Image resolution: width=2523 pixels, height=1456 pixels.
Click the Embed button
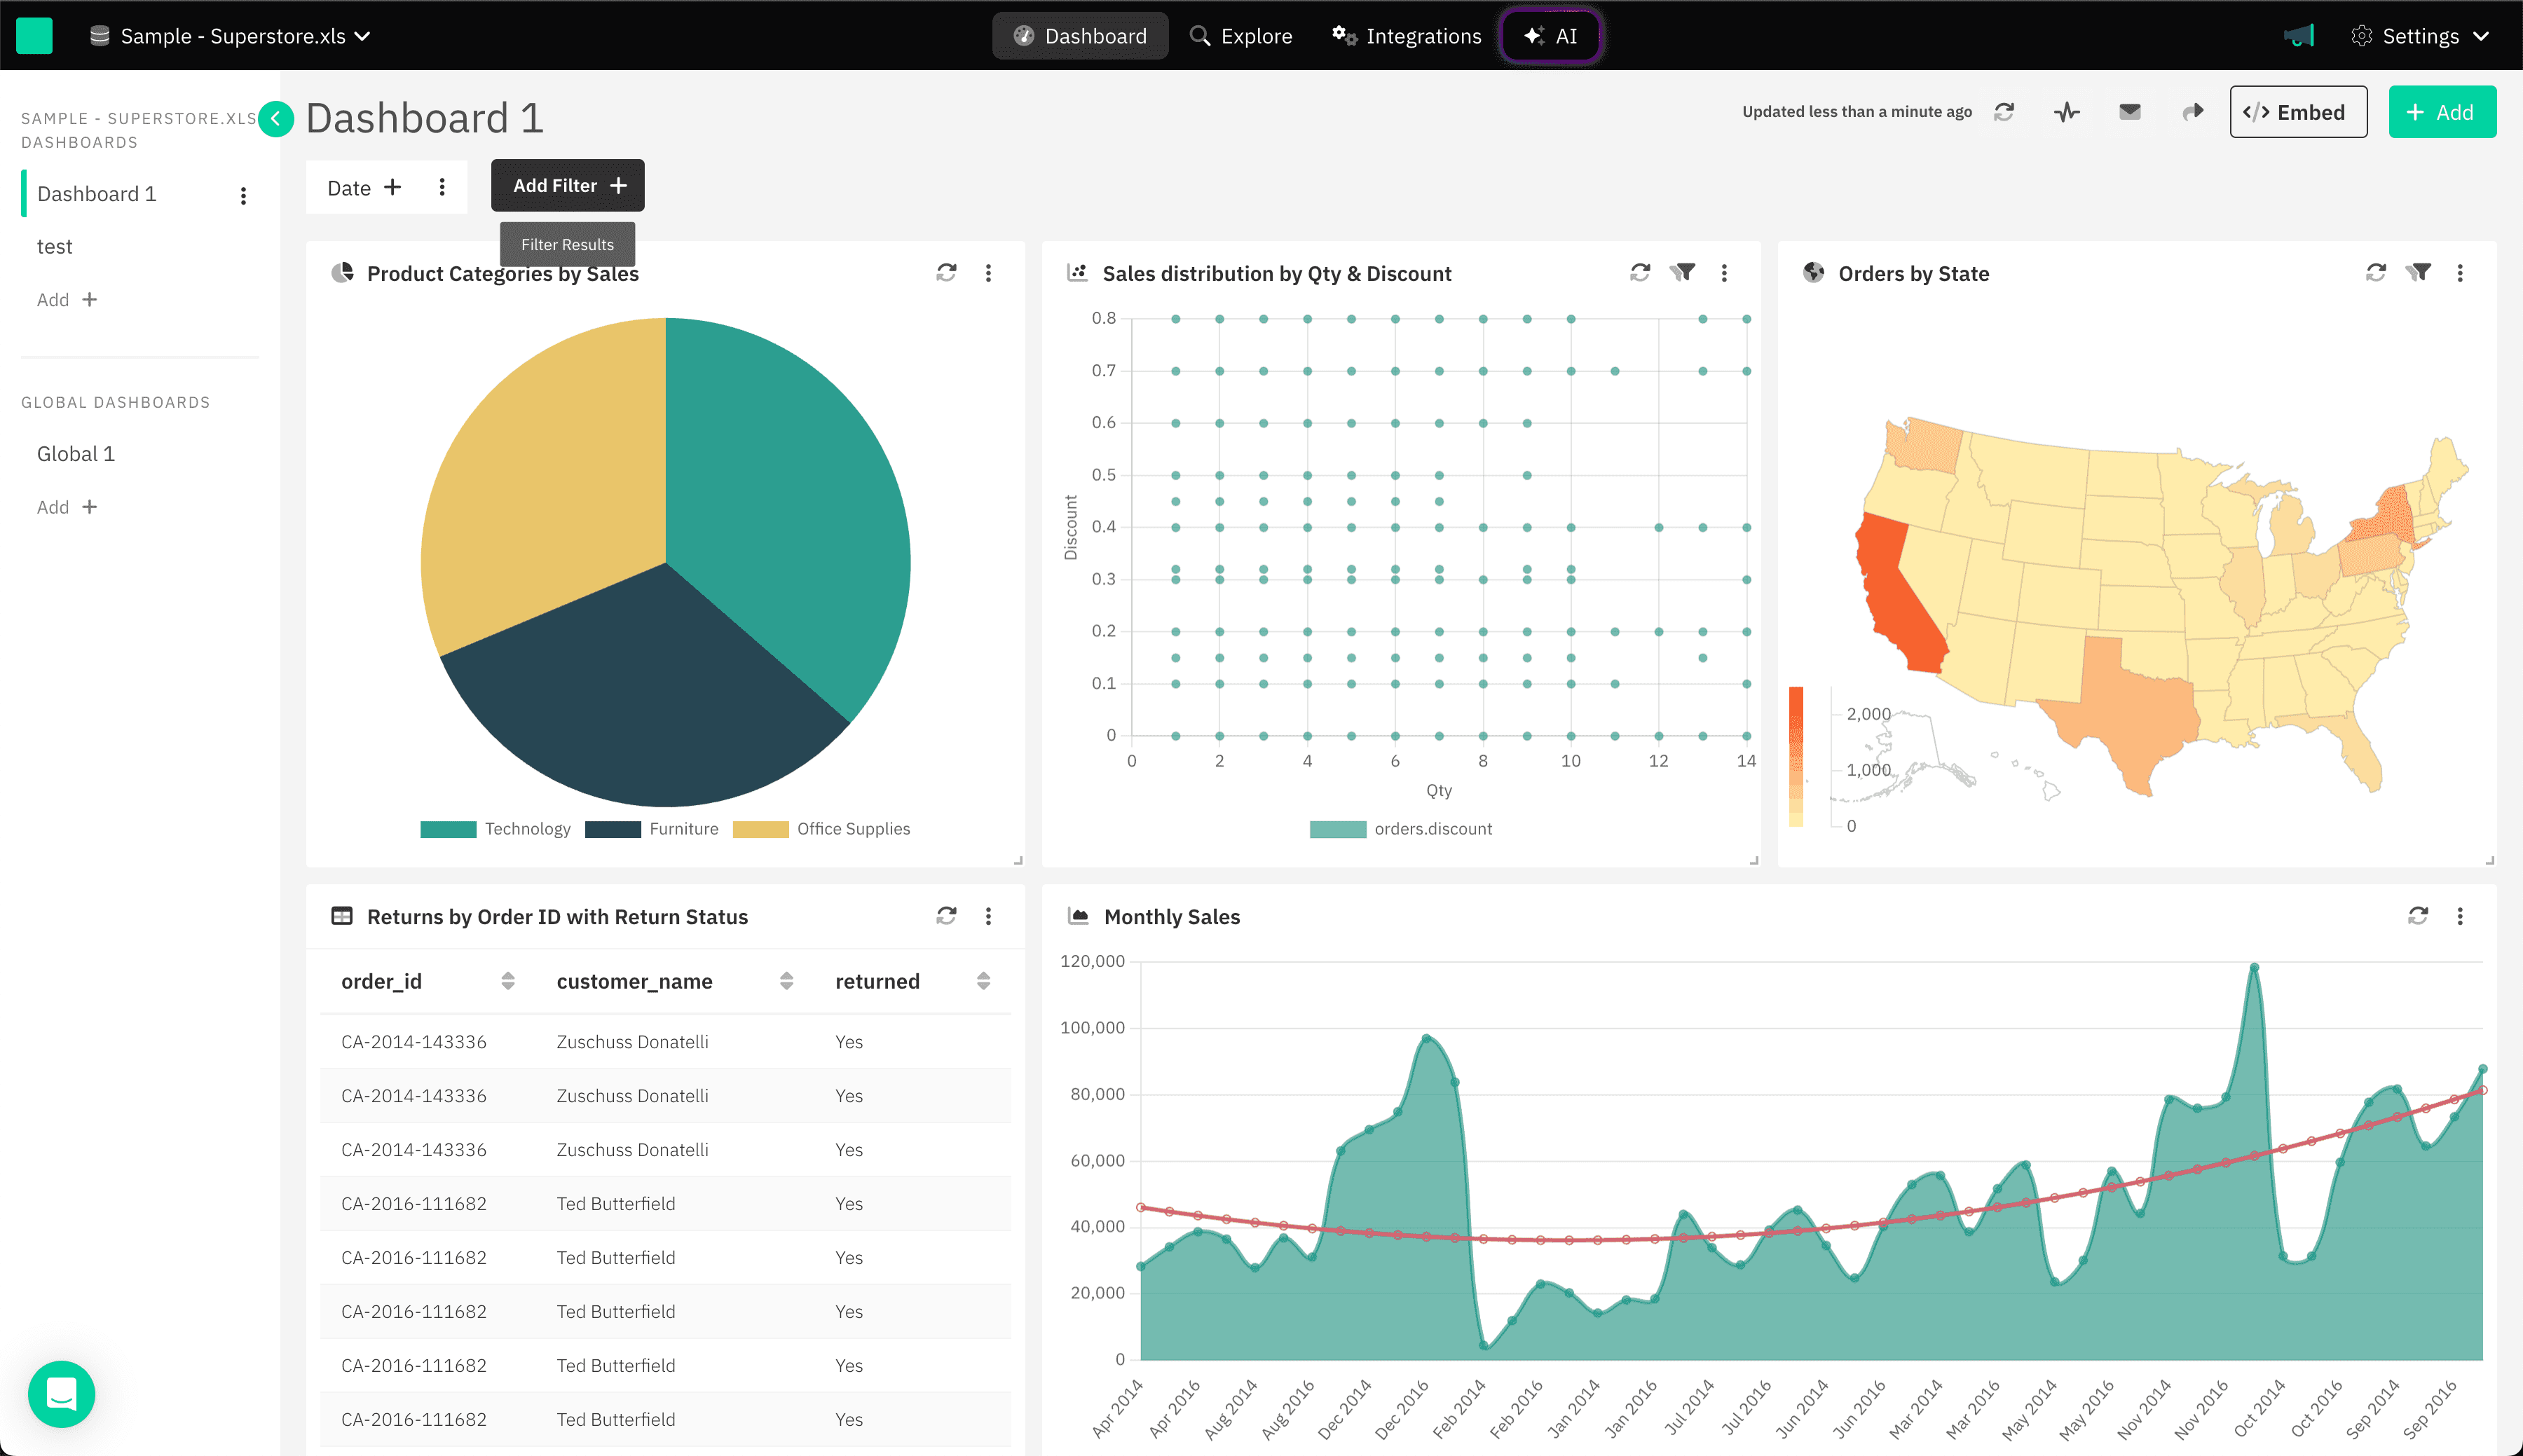[2298, 112]
